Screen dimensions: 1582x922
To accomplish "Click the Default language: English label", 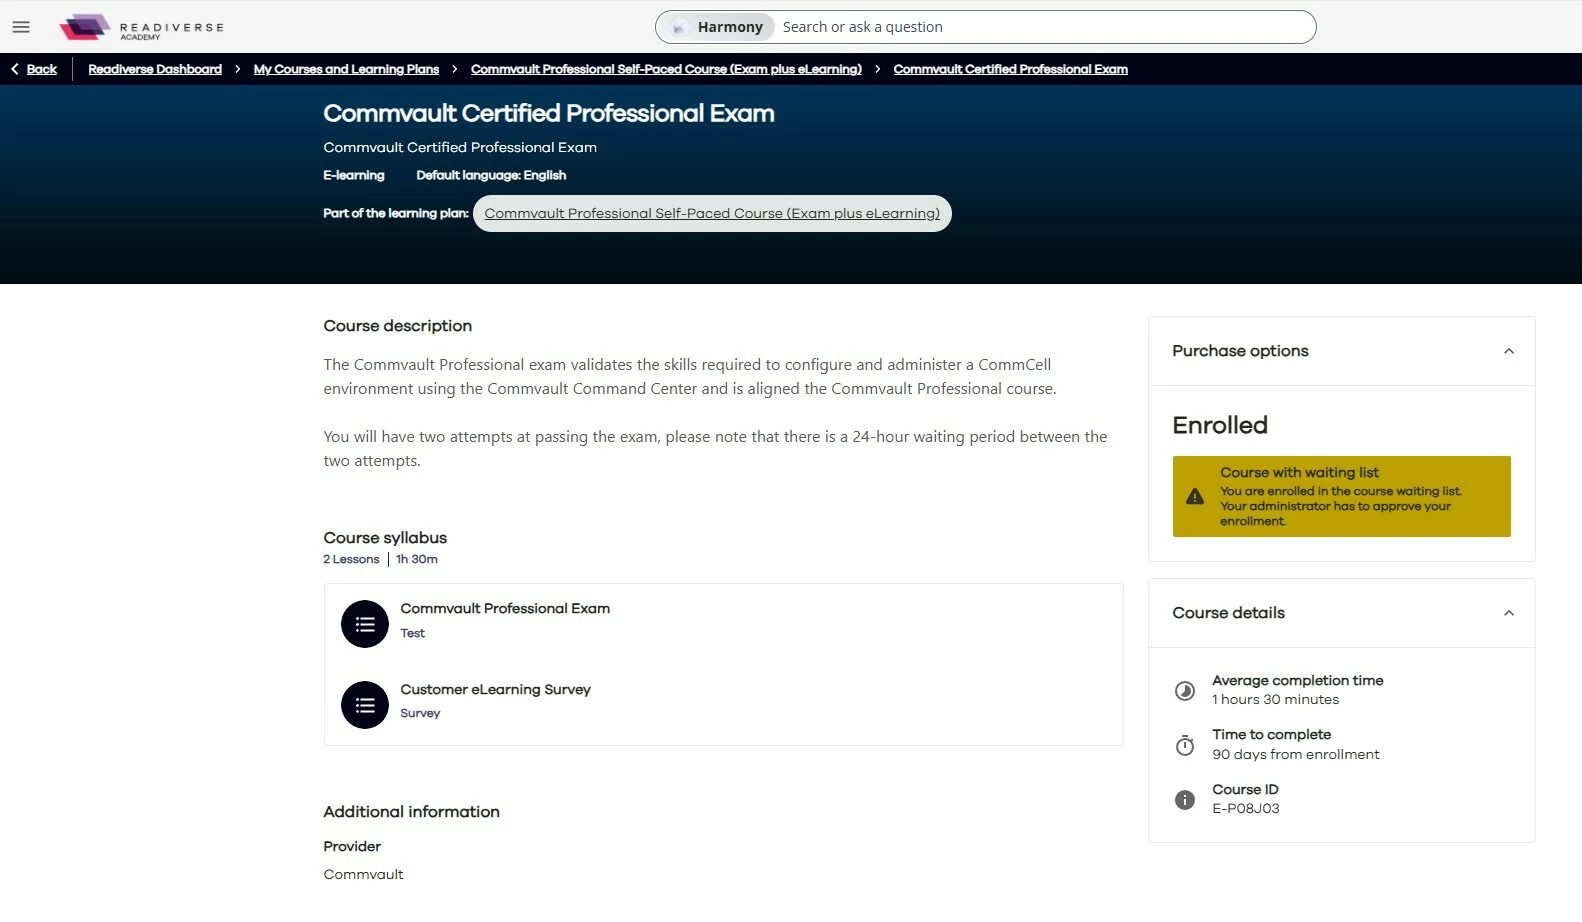I will point(491,175).
